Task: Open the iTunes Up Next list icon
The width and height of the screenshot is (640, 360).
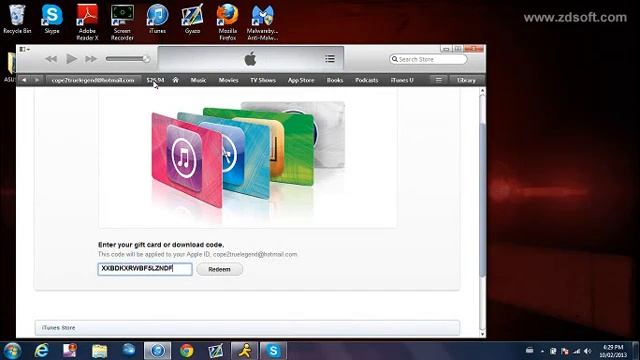Action: (x=330, y=59)
